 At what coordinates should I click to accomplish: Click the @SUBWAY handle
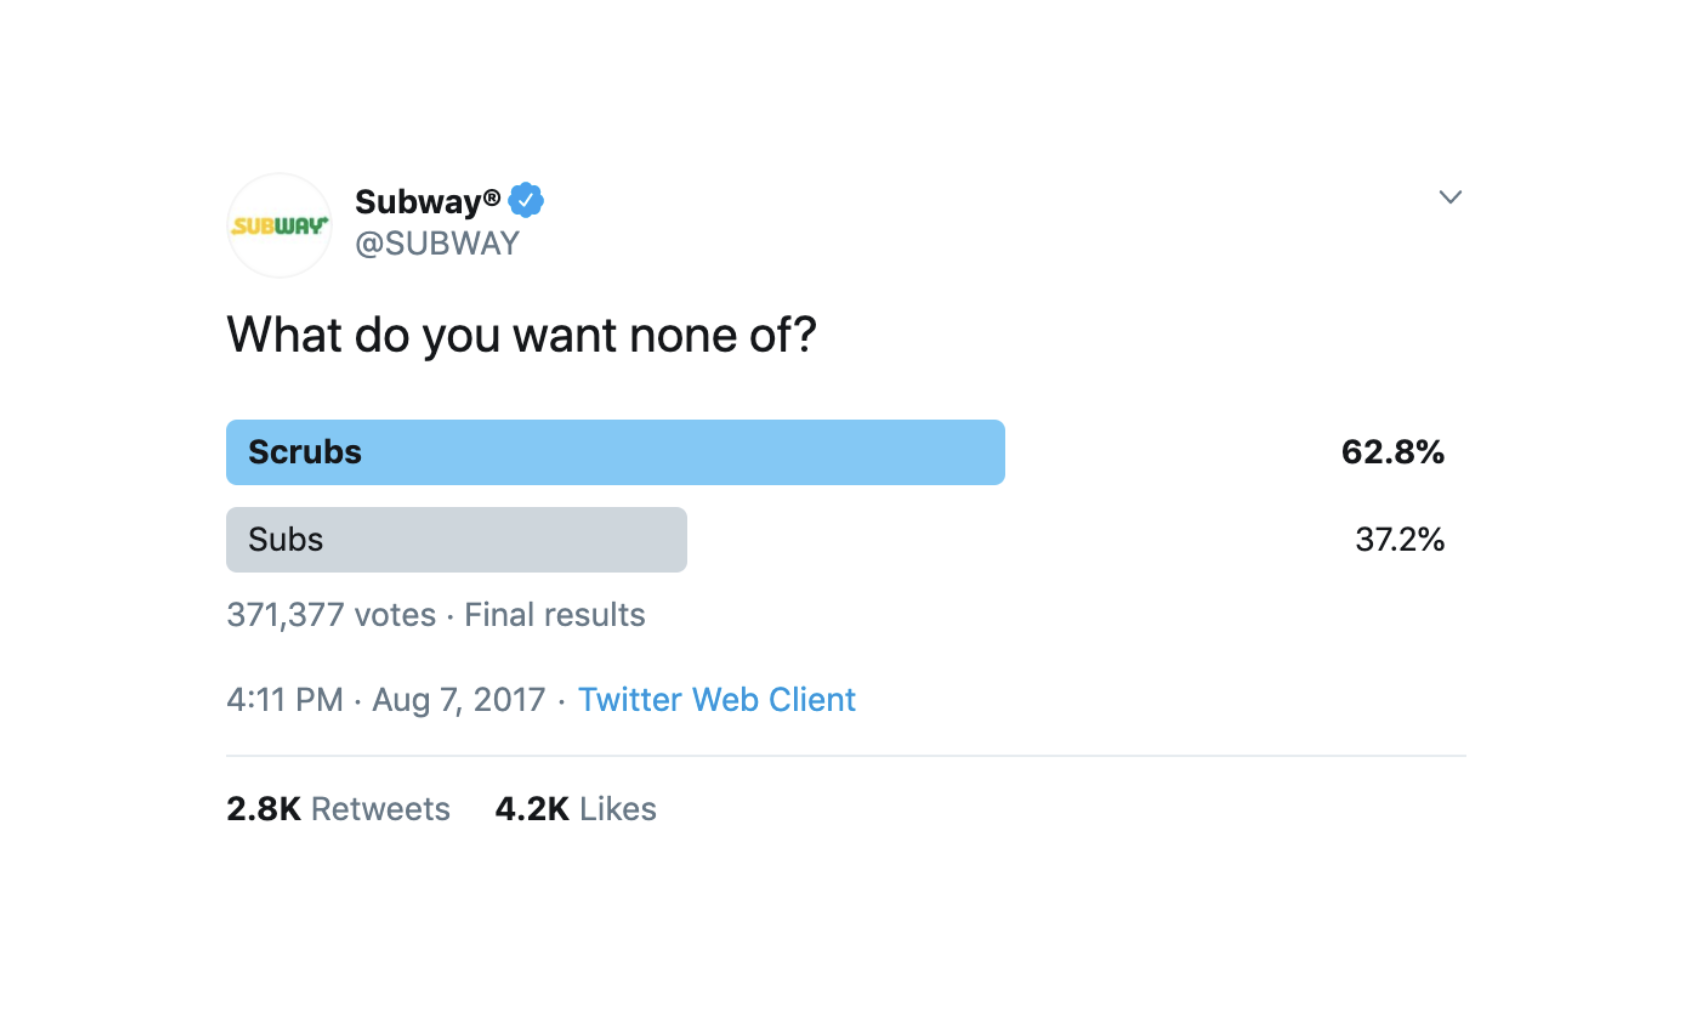tap(437, 243)
